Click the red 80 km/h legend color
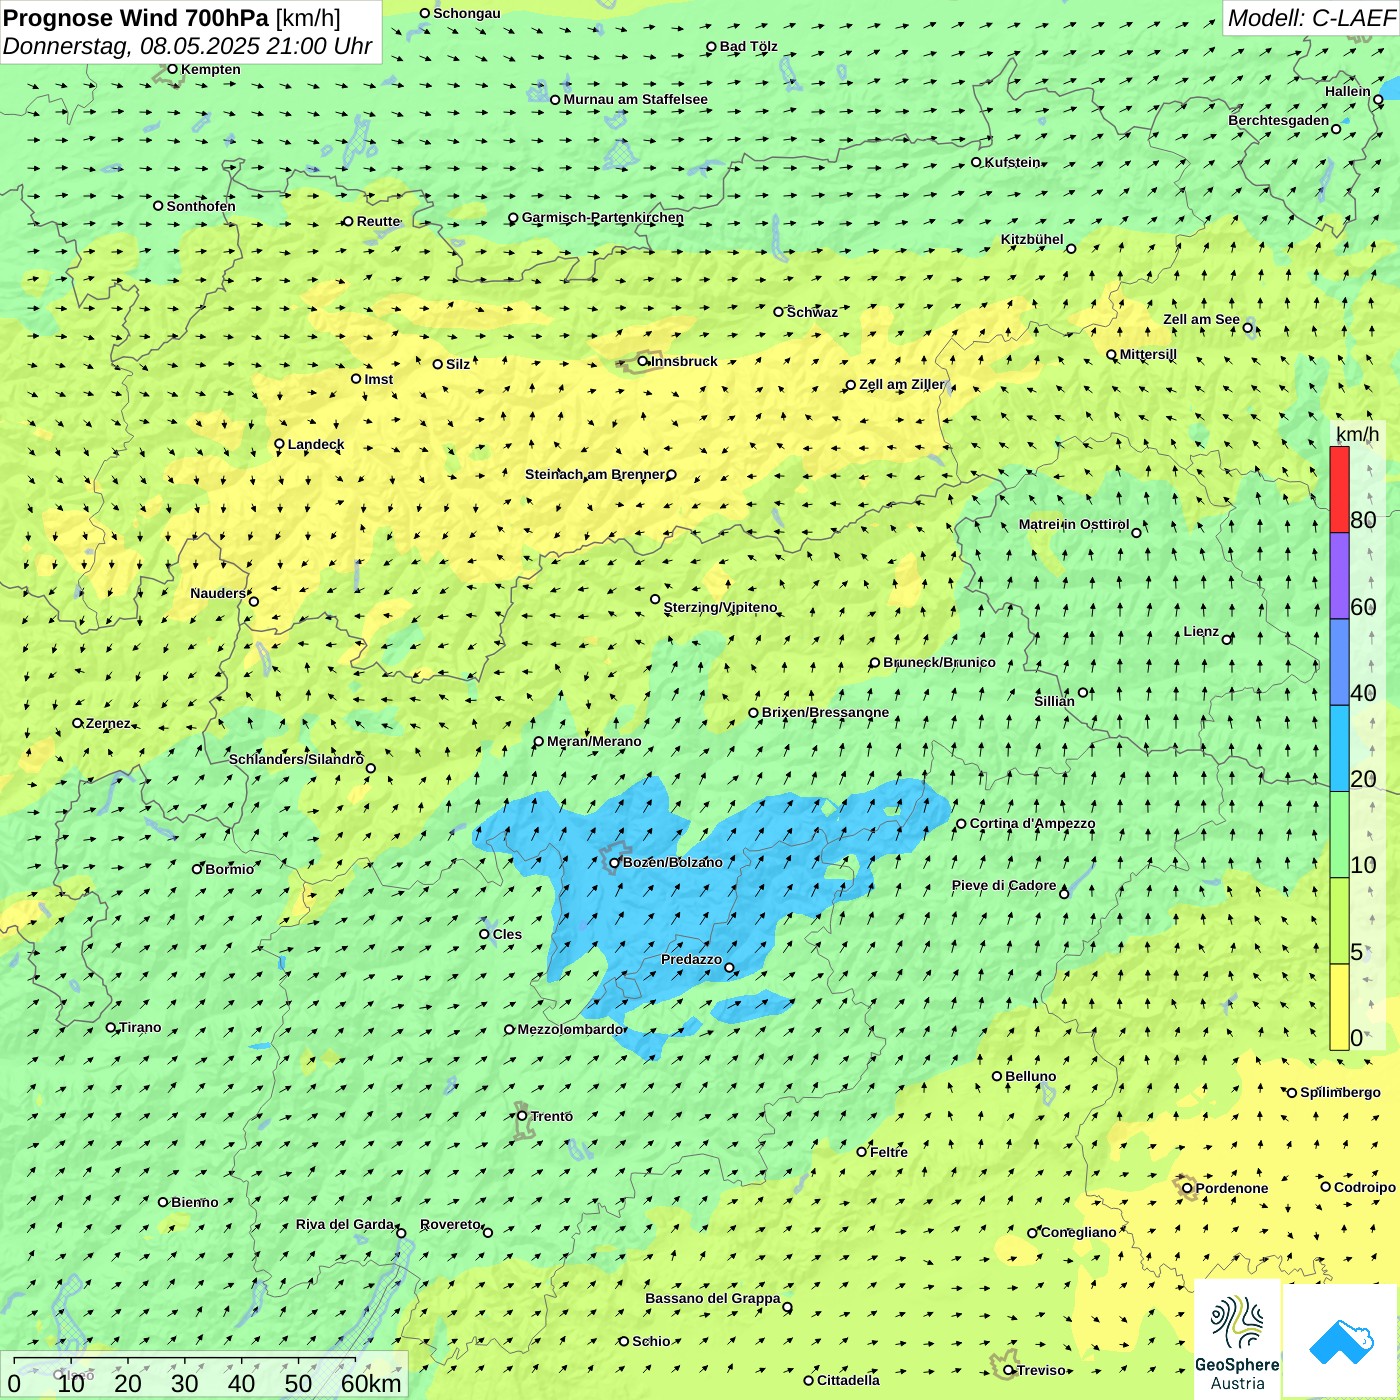 click(1339, 489)
